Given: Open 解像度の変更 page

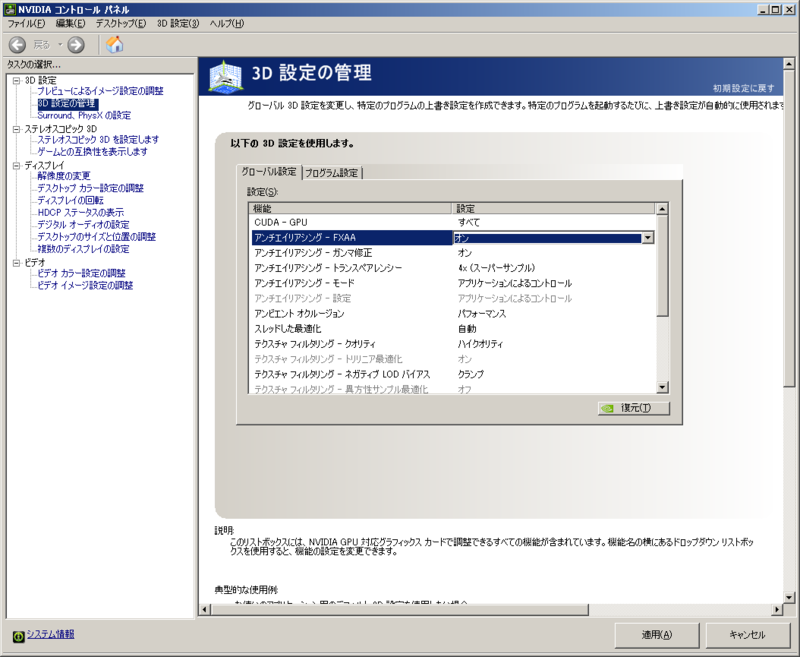Looking at the screenshot, I should 63,176.
